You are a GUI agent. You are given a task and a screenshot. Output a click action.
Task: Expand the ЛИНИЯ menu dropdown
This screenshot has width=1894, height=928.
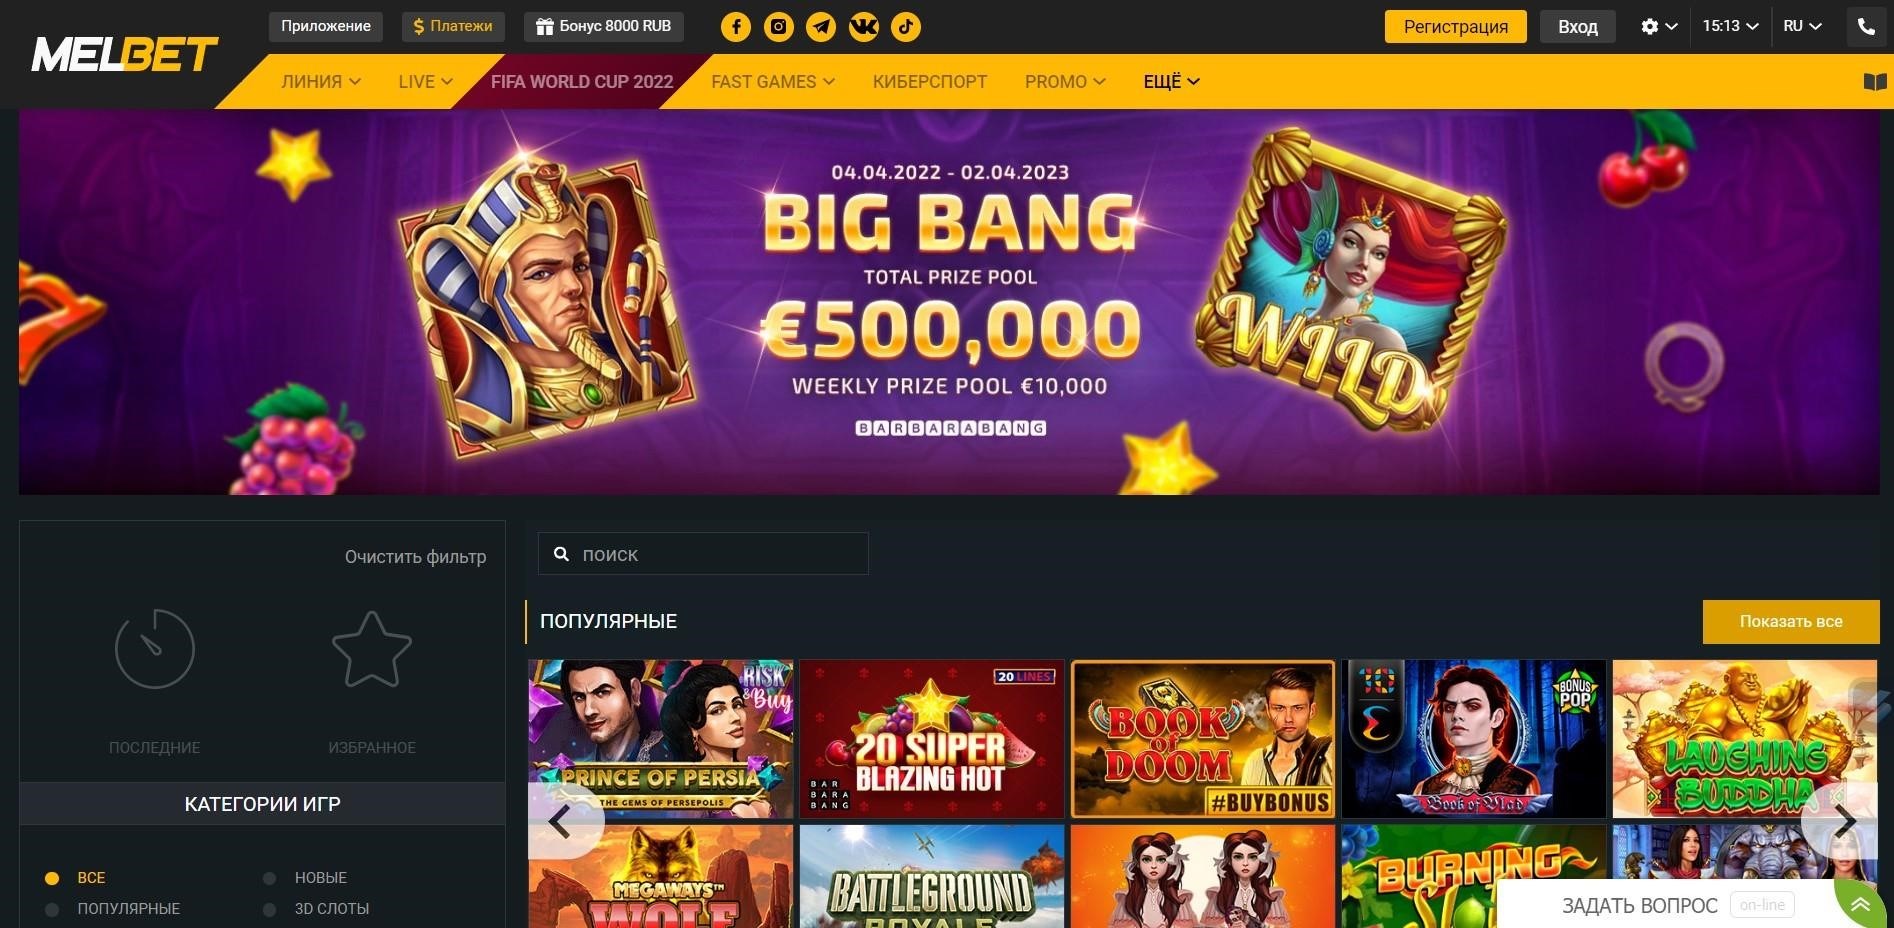tap(321, 82)
